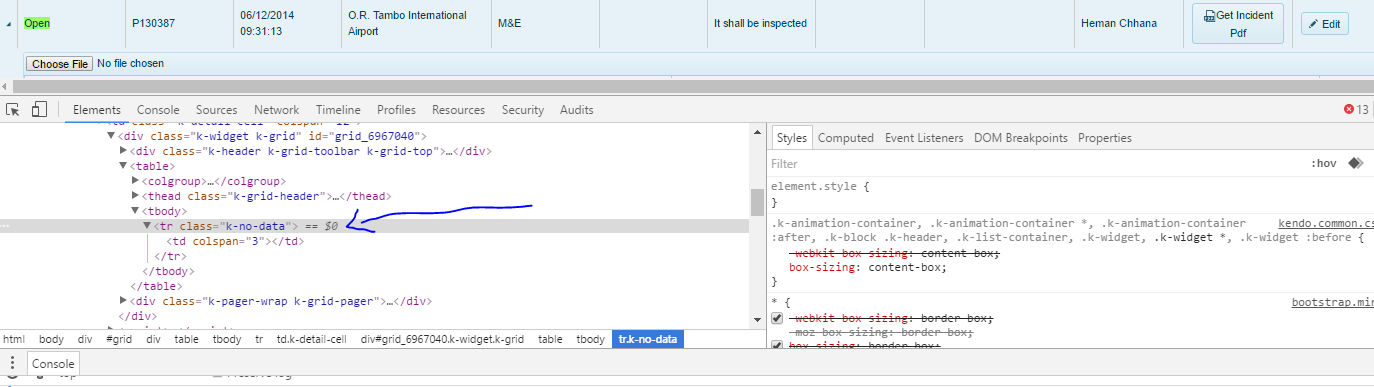Select the closing /tbody DOM line
The image size is (1374, 387).
pos(168,271)
